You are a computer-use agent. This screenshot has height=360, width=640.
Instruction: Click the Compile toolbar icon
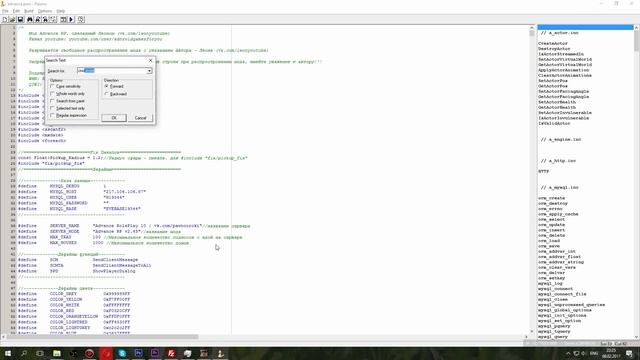tap(64, 20)
